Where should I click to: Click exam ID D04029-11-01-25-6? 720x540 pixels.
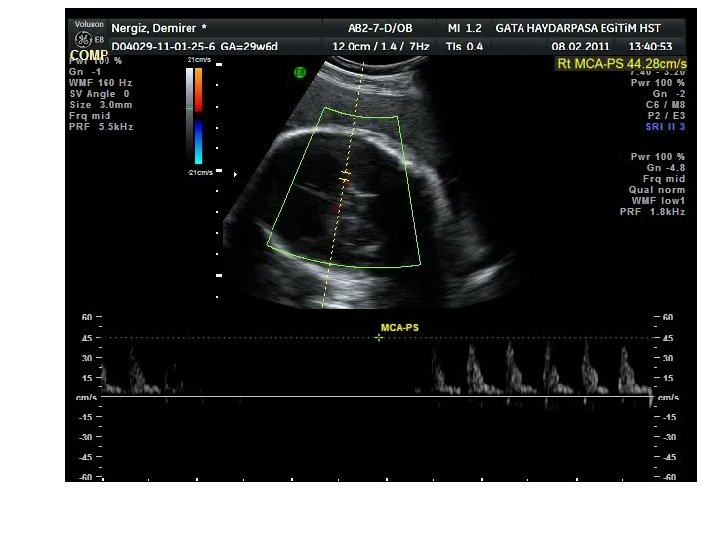pos(163,47)
